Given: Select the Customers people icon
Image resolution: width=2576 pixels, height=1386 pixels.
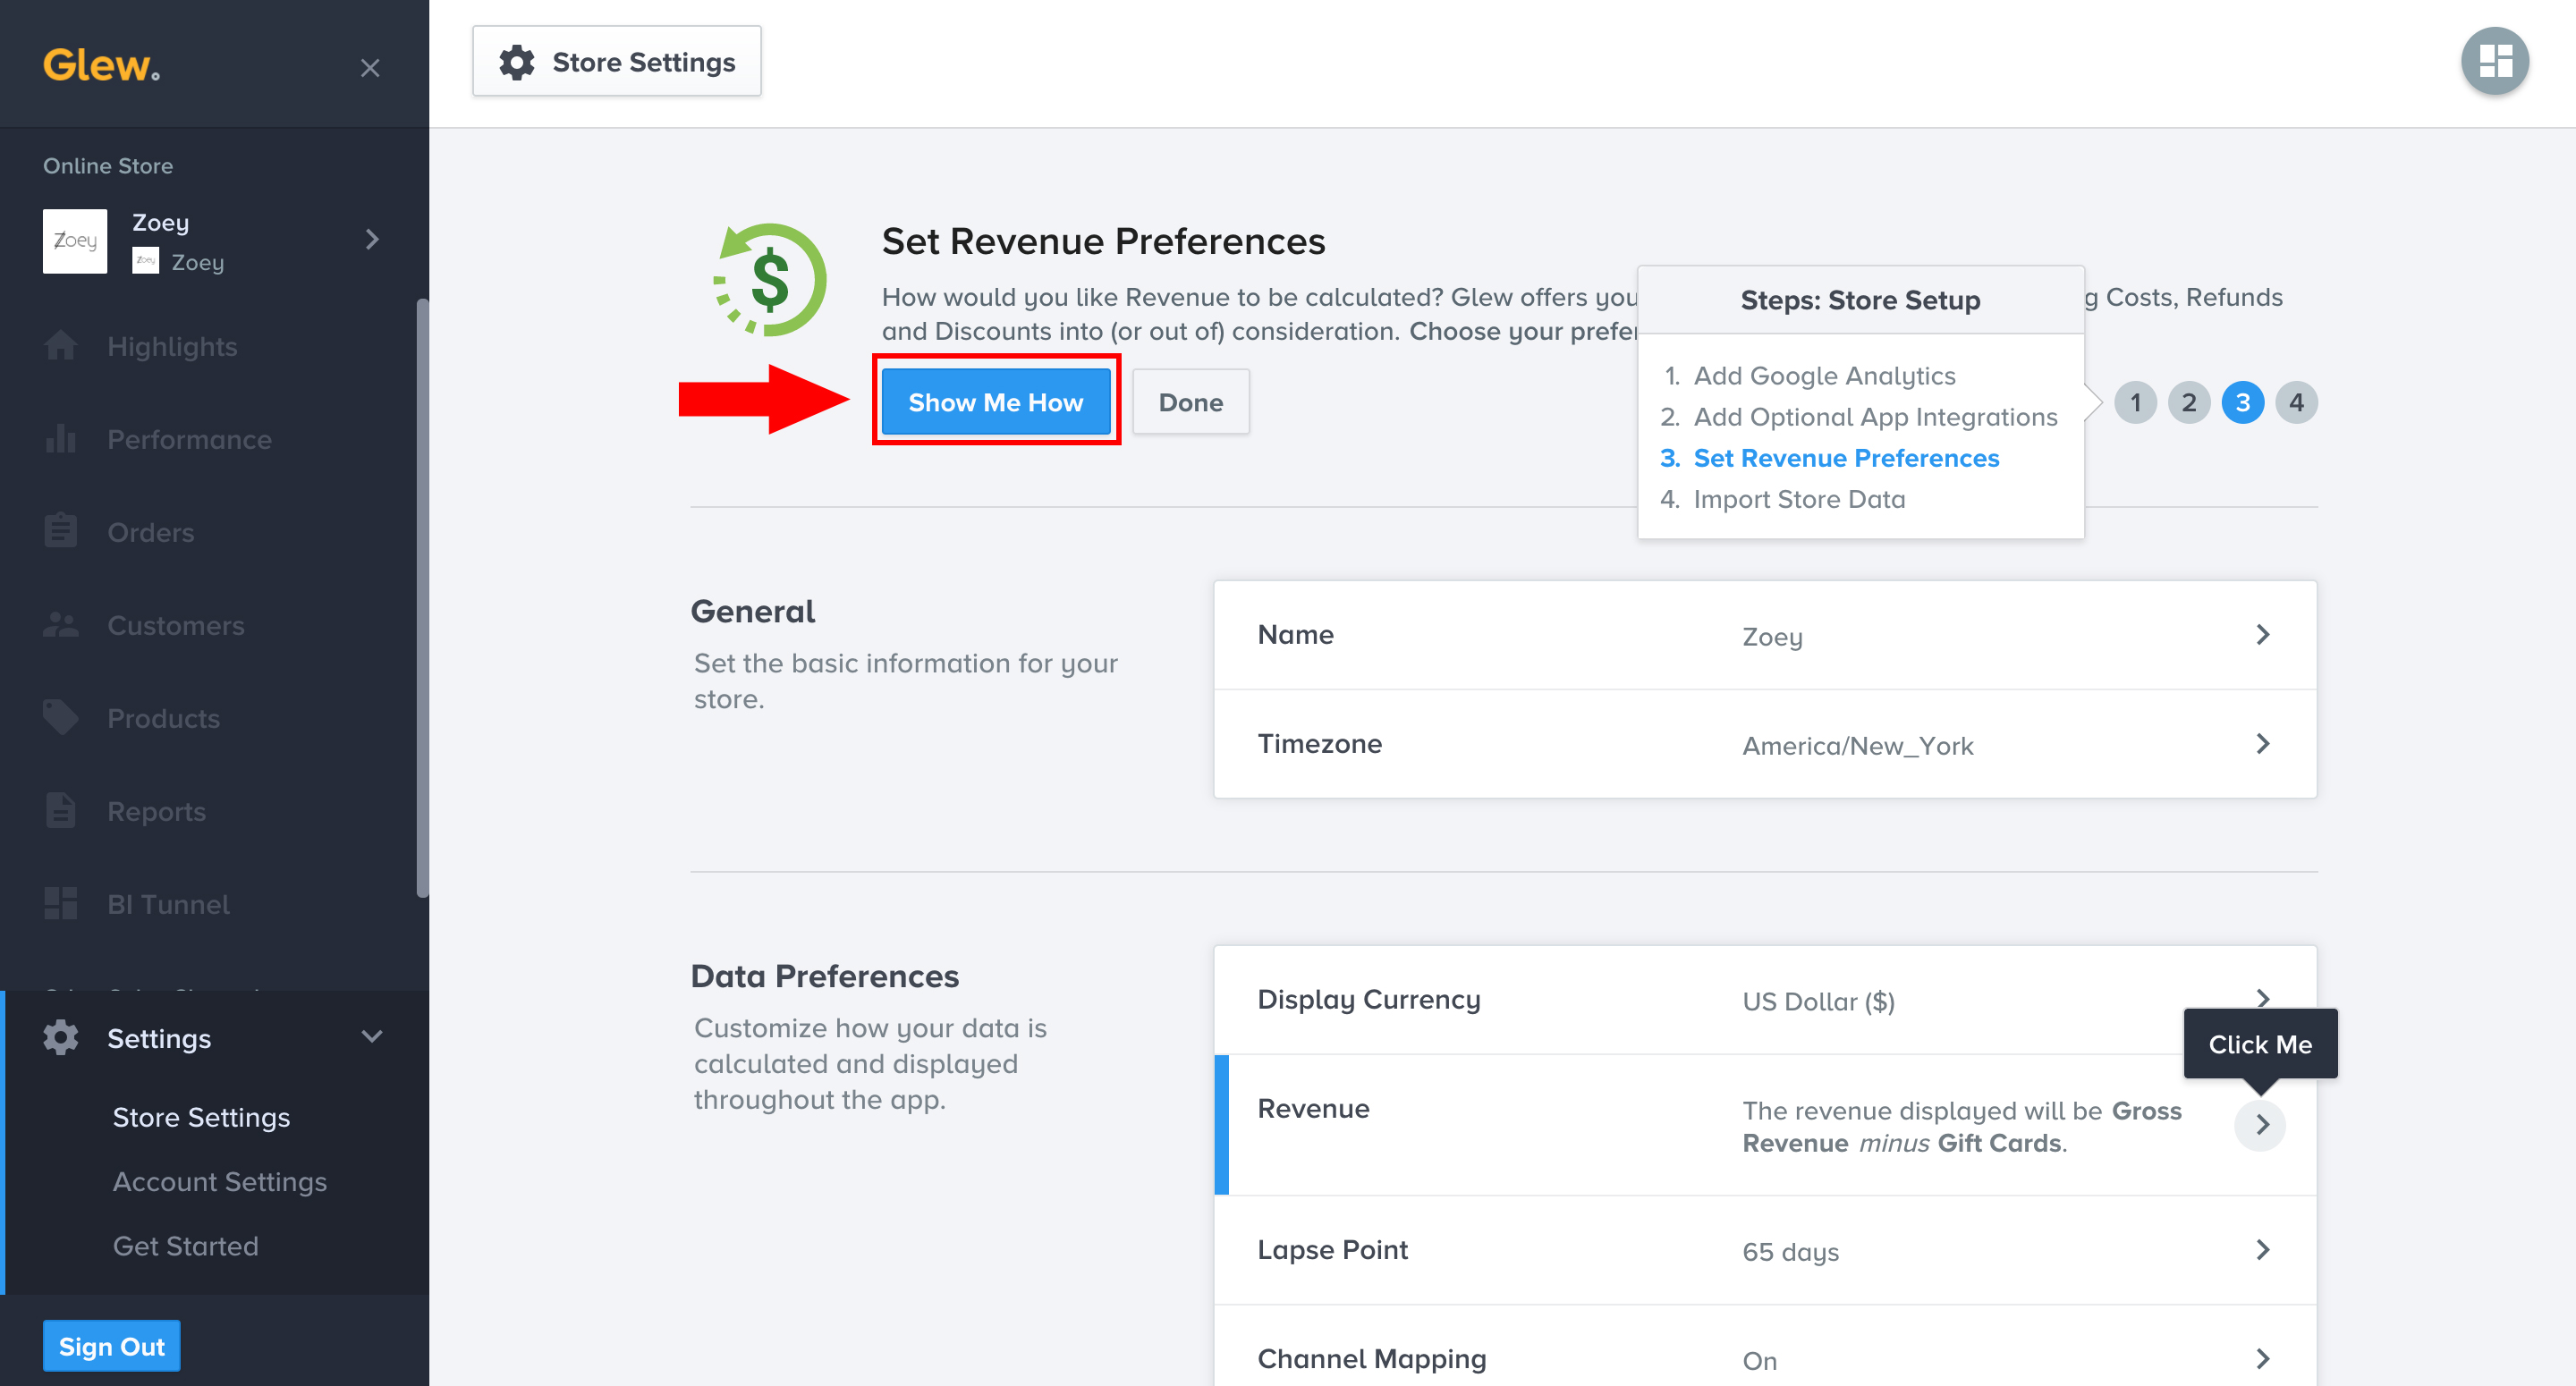Looking at the screenshot, I should (60, 625).
